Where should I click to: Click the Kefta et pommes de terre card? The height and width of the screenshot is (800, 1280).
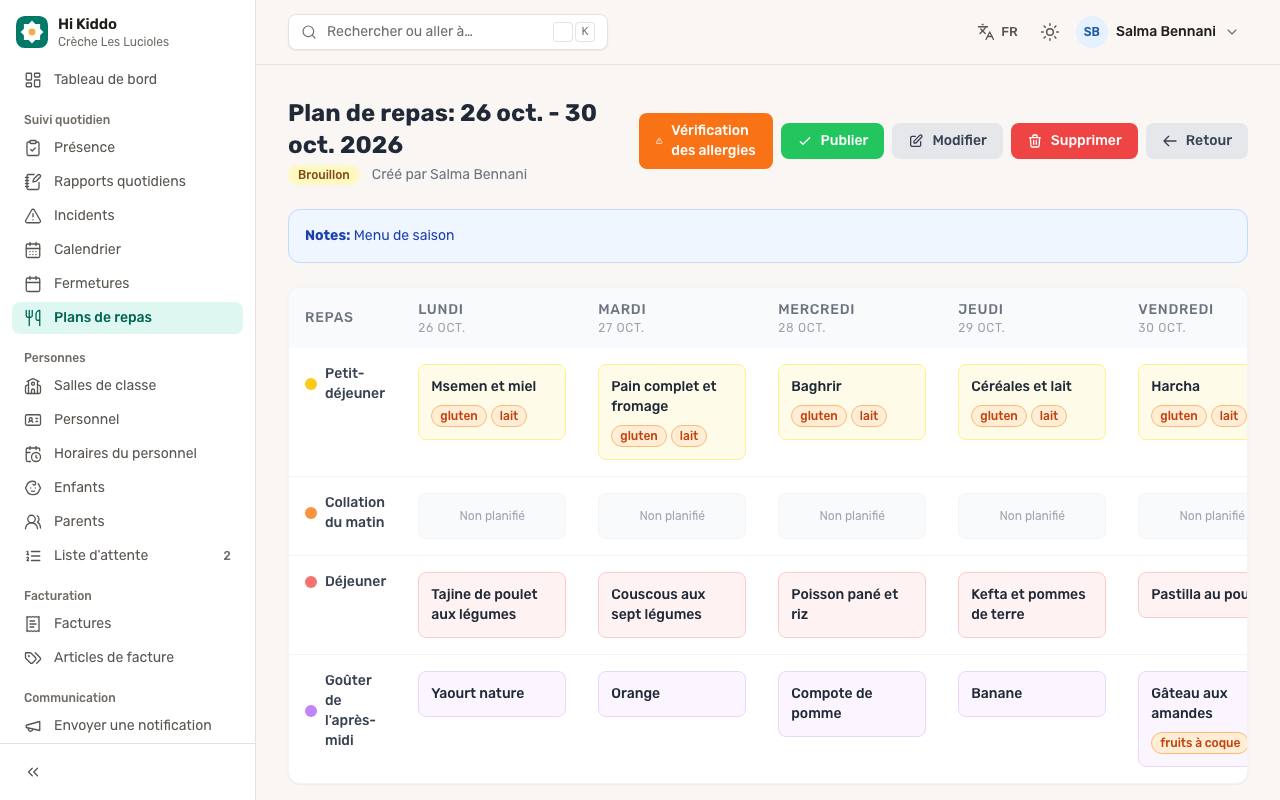[x=1032, y=605]
